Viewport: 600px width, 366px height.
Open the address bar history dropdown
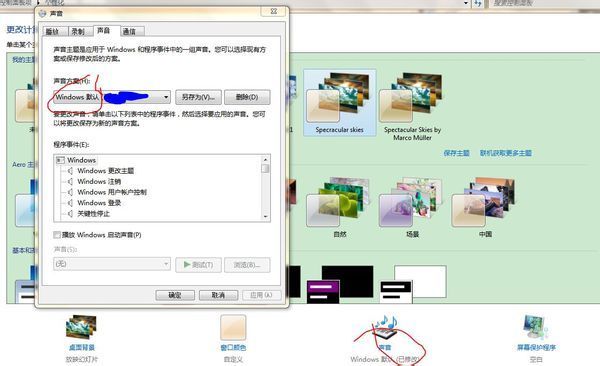(x=466, y=3)
